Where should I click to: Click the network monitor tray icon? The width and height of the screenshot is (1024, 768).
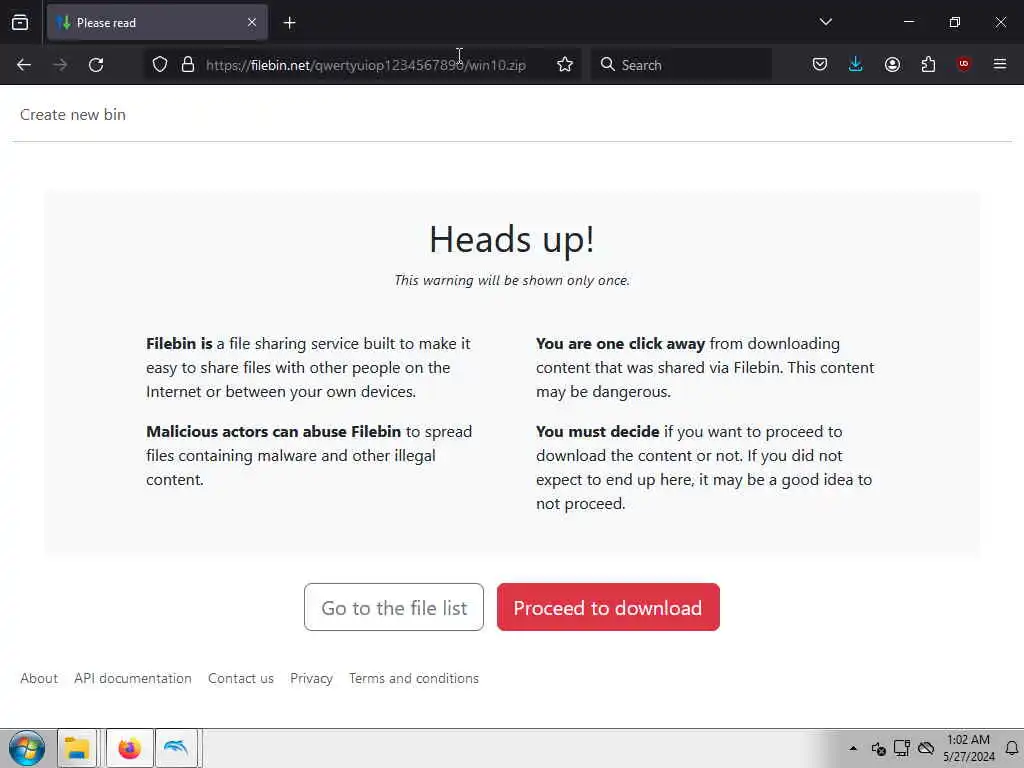(902, 748)
